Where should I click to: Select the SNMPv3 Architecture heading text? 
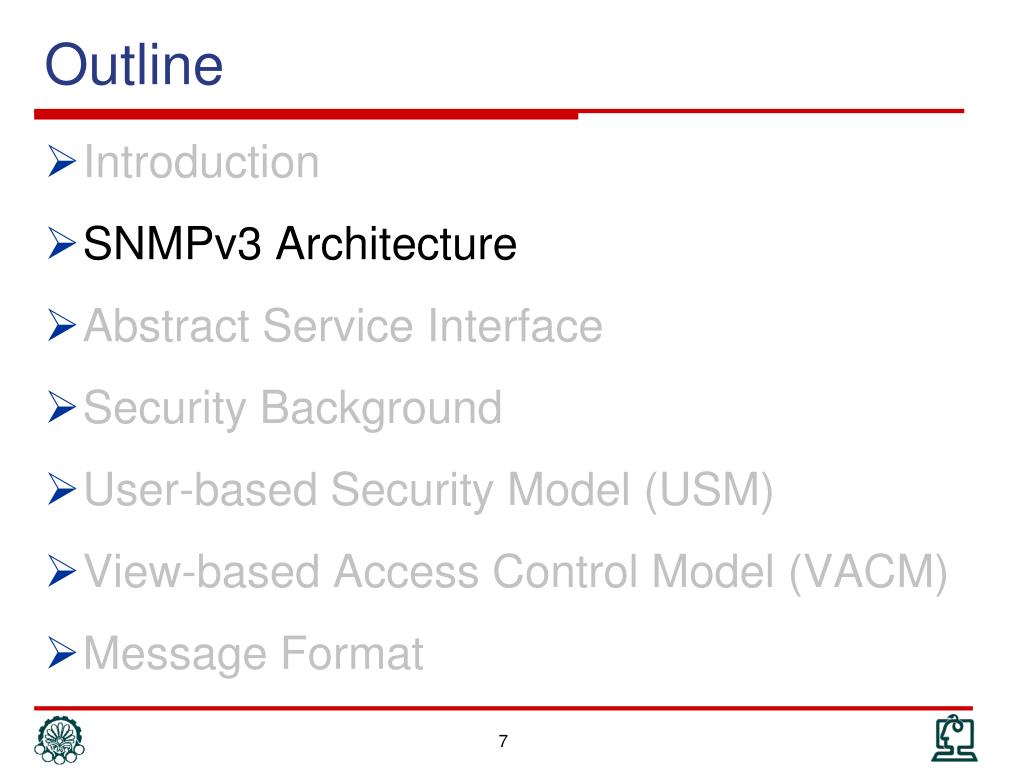pos(300,244)
